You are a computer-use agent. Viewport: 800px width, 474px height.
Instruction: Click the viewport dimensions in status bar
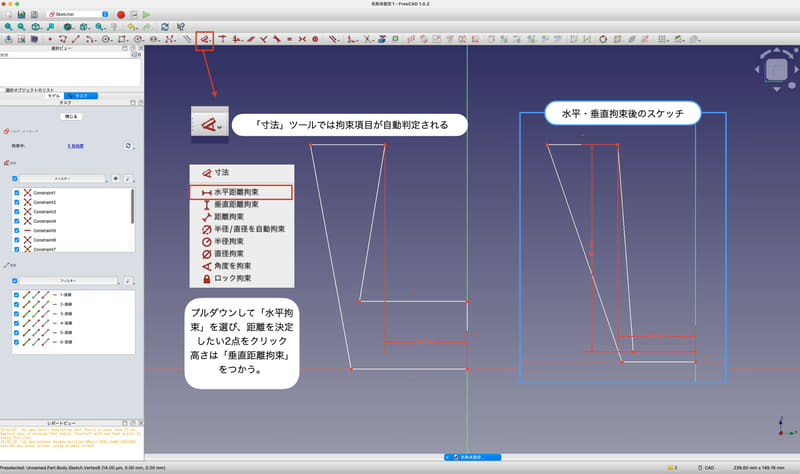(758, 468)
